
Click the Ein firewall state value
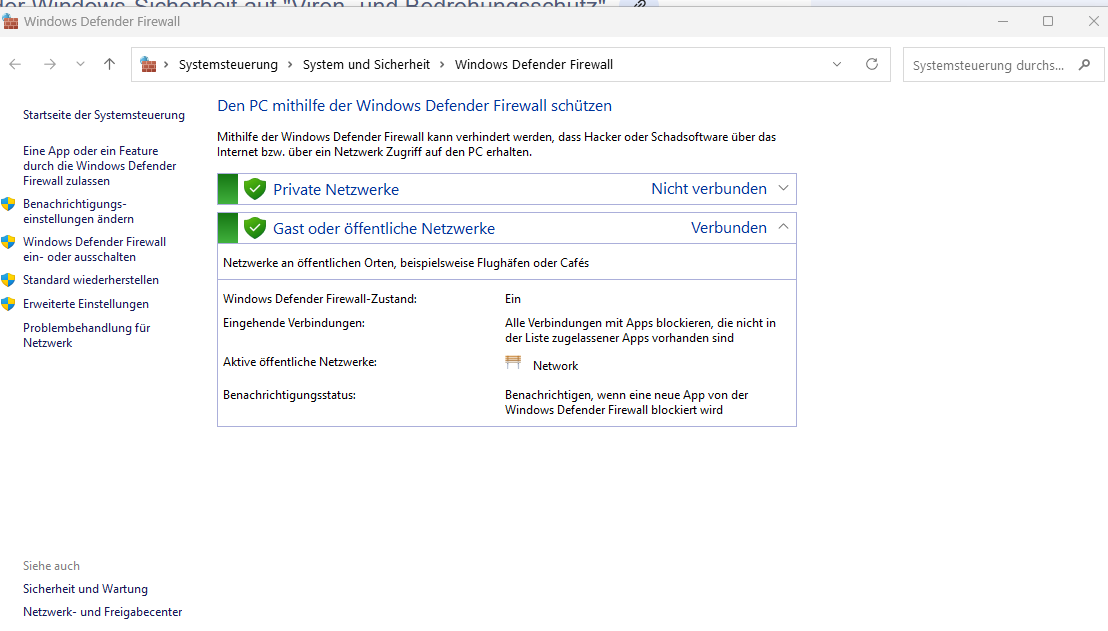click(x=513, y=299)
